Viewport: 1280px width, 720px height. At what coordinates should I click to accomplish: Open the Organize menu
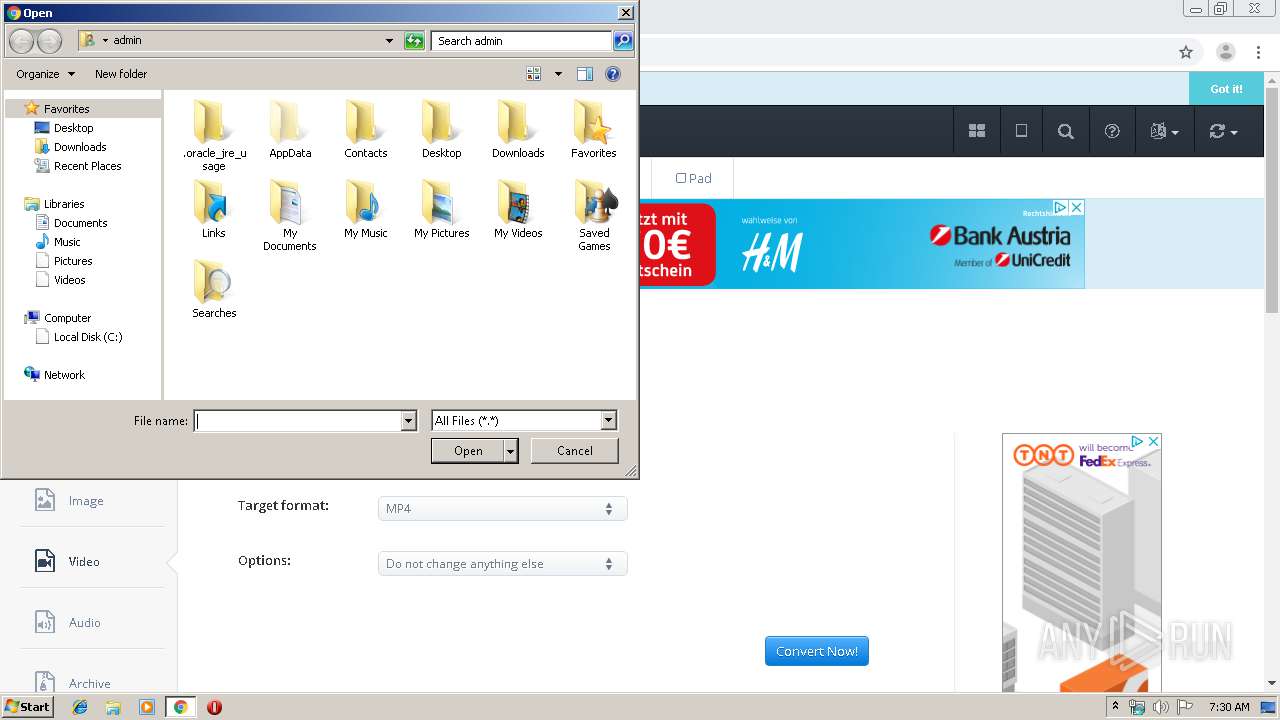click(x=45, y=74)
